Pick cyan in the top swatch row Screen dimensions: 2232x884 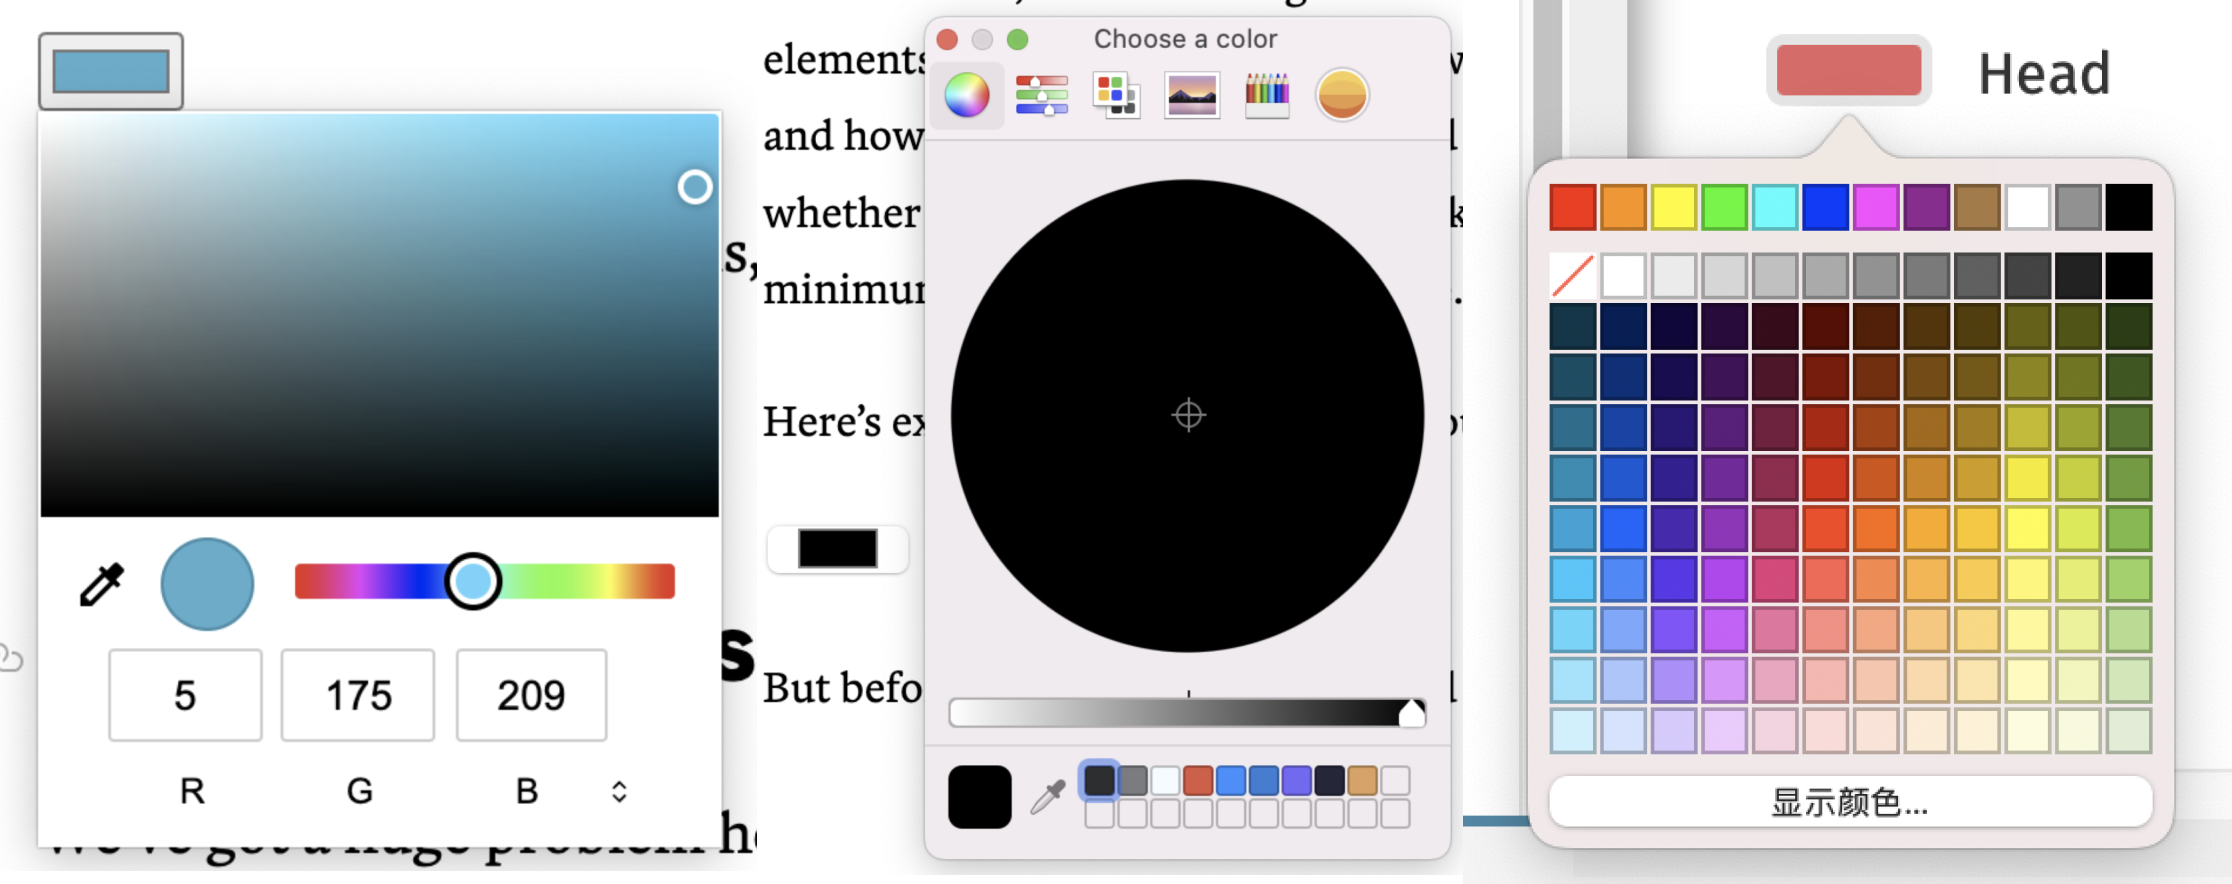[x=1775, y=207]
